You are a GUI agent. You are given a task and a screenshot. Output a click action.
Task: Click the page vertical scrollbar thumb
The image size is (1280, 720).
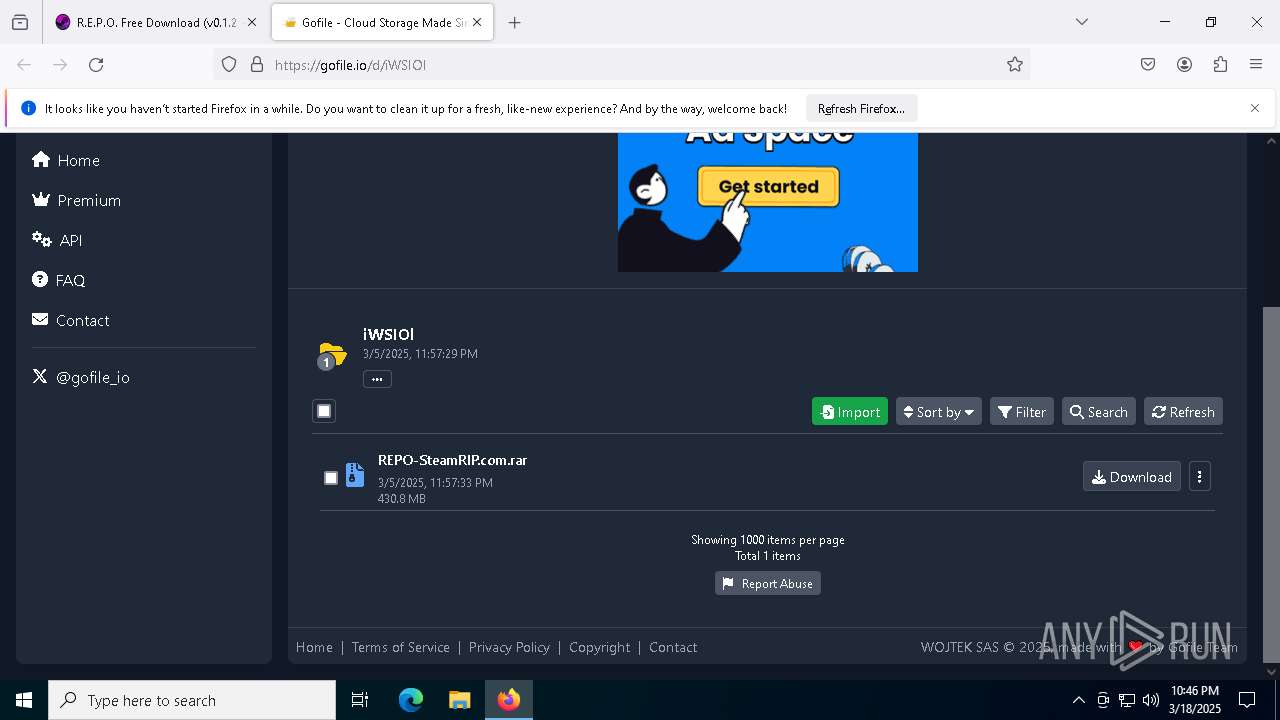click(1271, 484)
